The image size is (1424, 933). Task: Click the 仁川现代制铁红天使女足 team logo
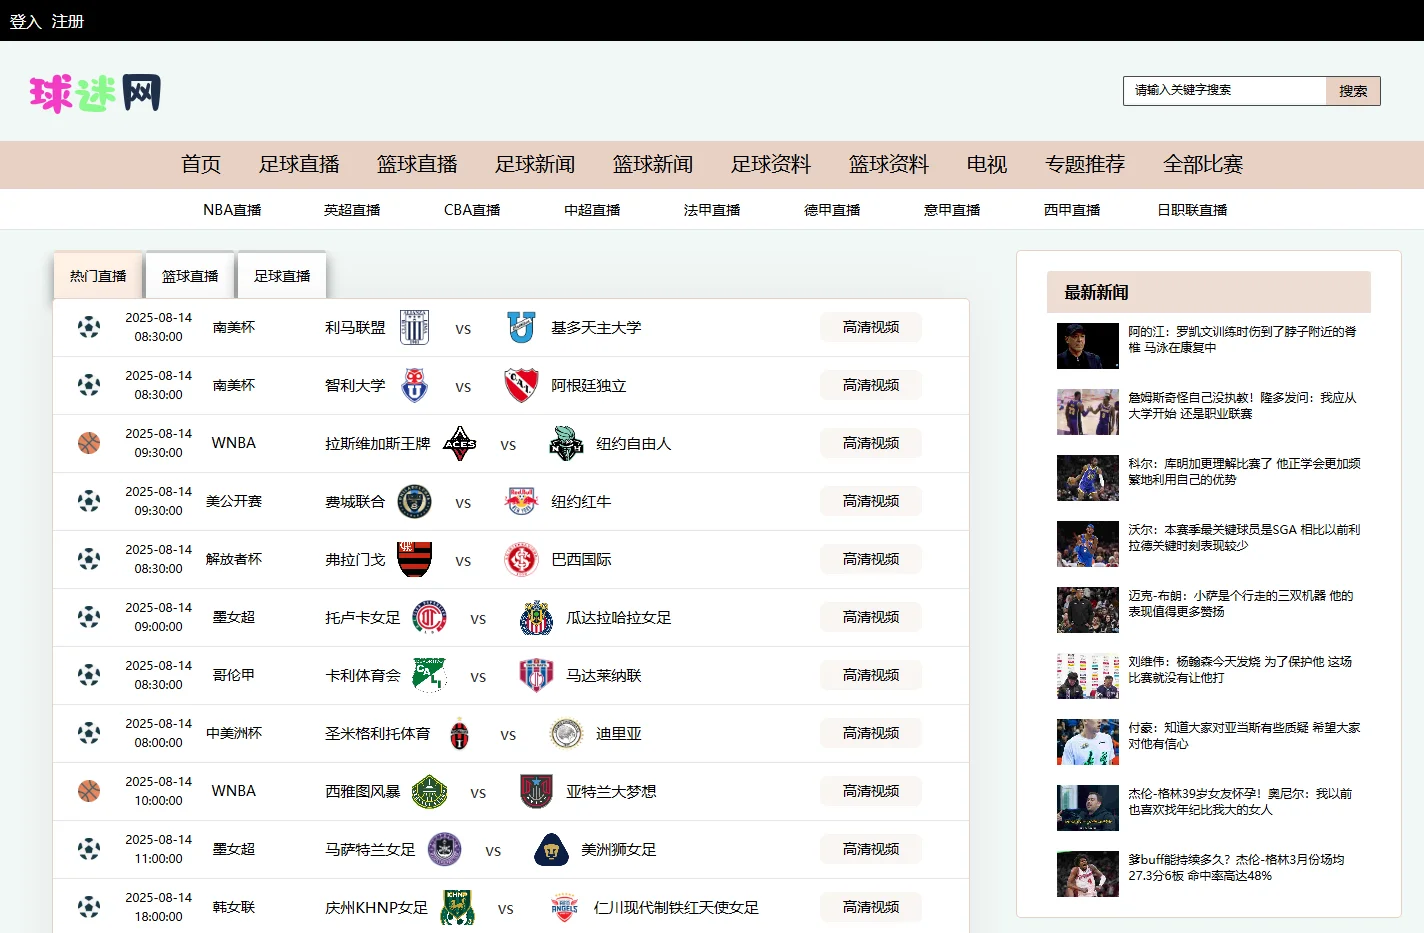pyautogui.click(x=564, y=907)
